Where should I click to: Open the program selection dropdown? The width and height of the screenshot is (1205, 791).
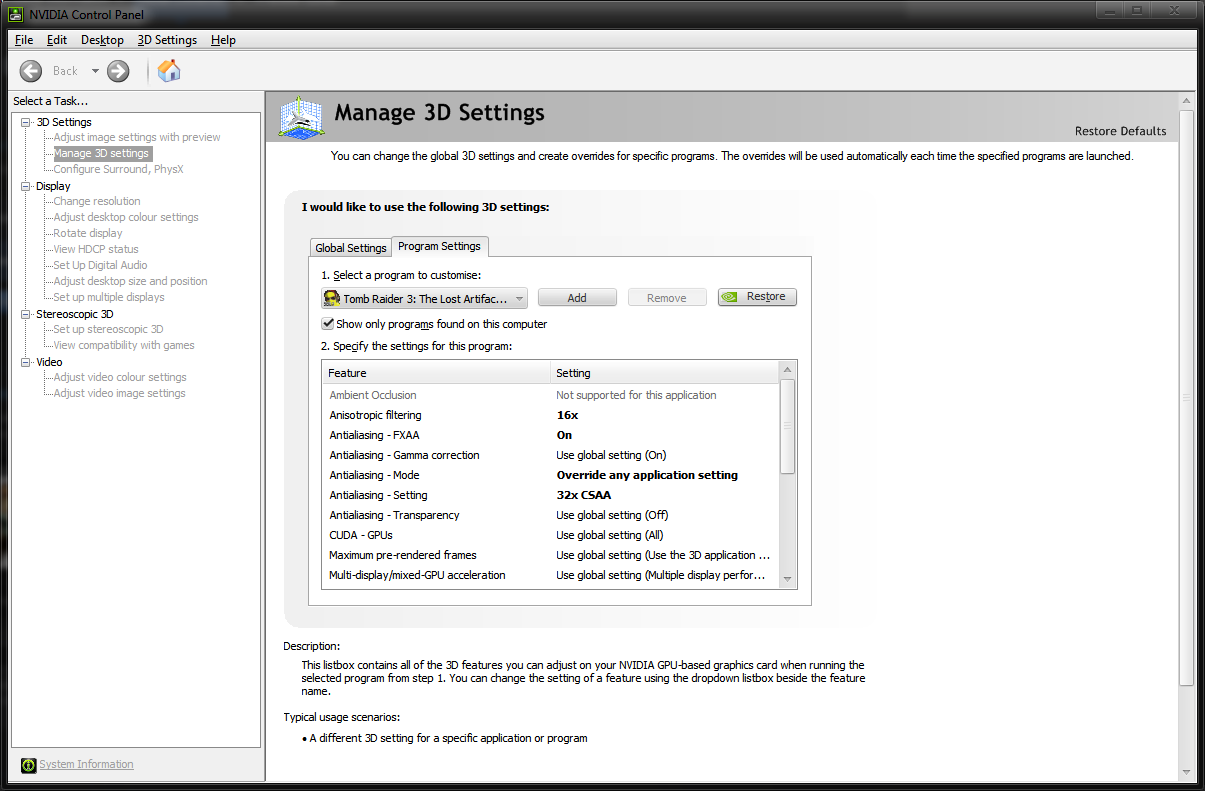(424, 298)
